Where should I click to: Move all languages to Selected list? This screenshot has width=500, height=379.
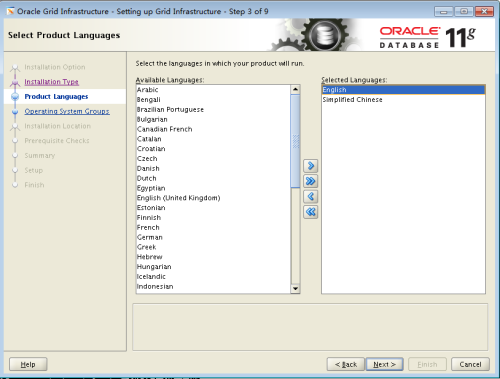[310, 181]
